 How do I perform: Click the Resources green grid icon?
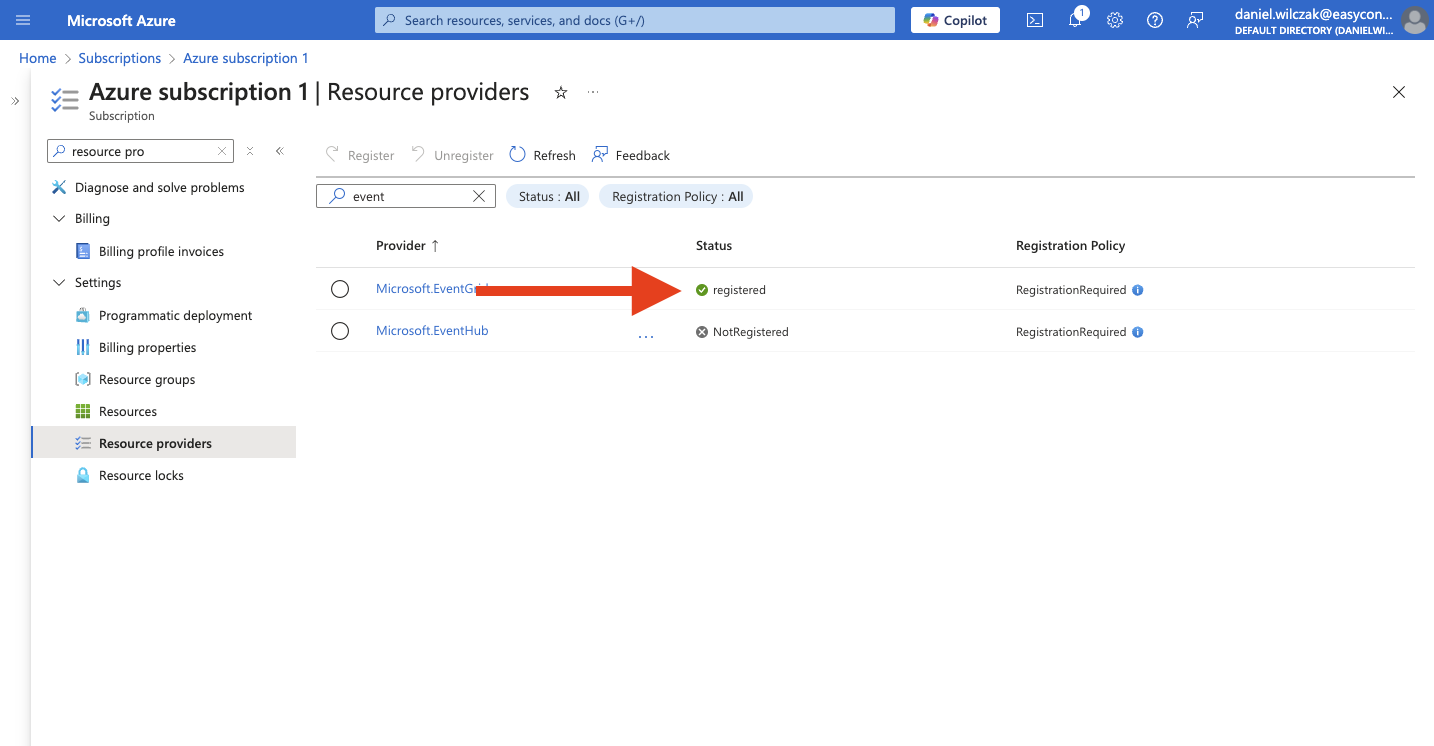83,411
